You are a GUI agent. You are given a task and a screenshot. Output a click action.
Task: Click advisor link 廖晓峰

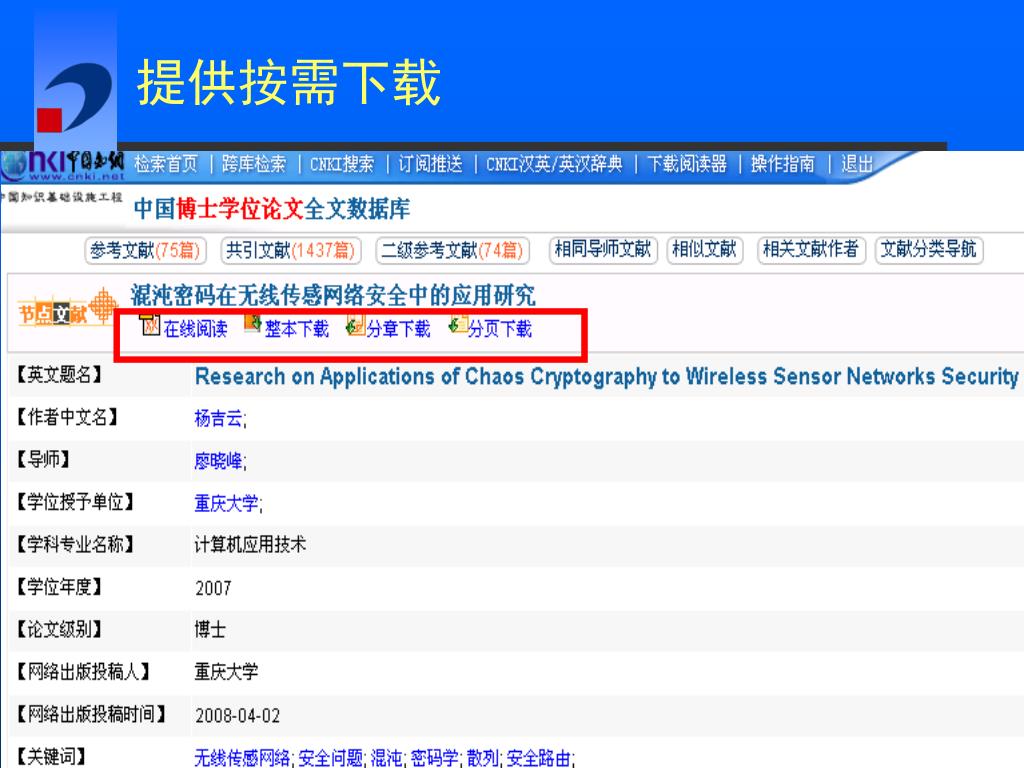pyautogui.click(x=218, y=461)
